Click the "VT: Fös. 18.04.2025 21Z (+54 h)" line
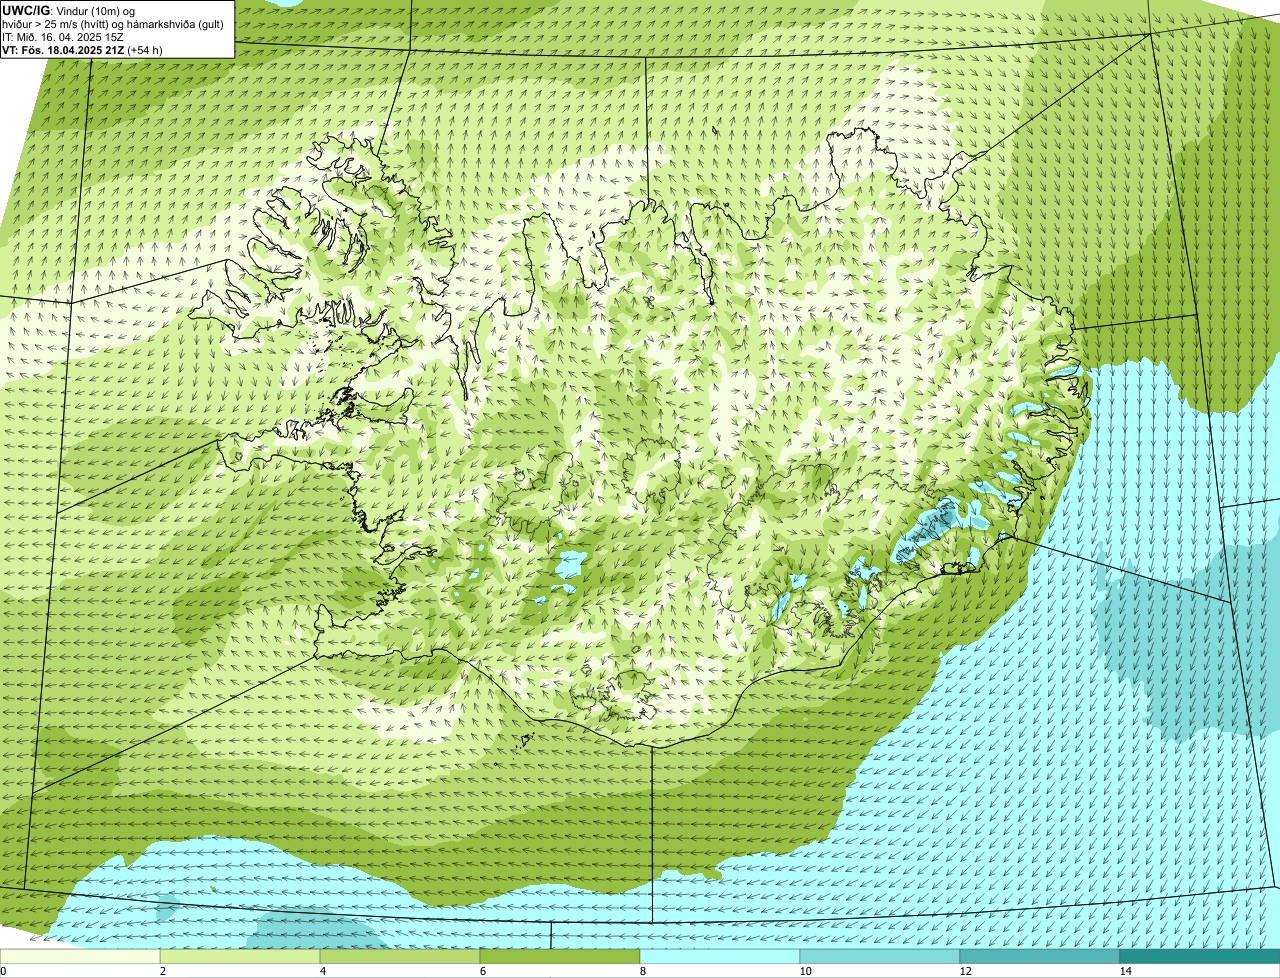The height and width of the screenshot is (978, 1280). (x=82, y=50)
